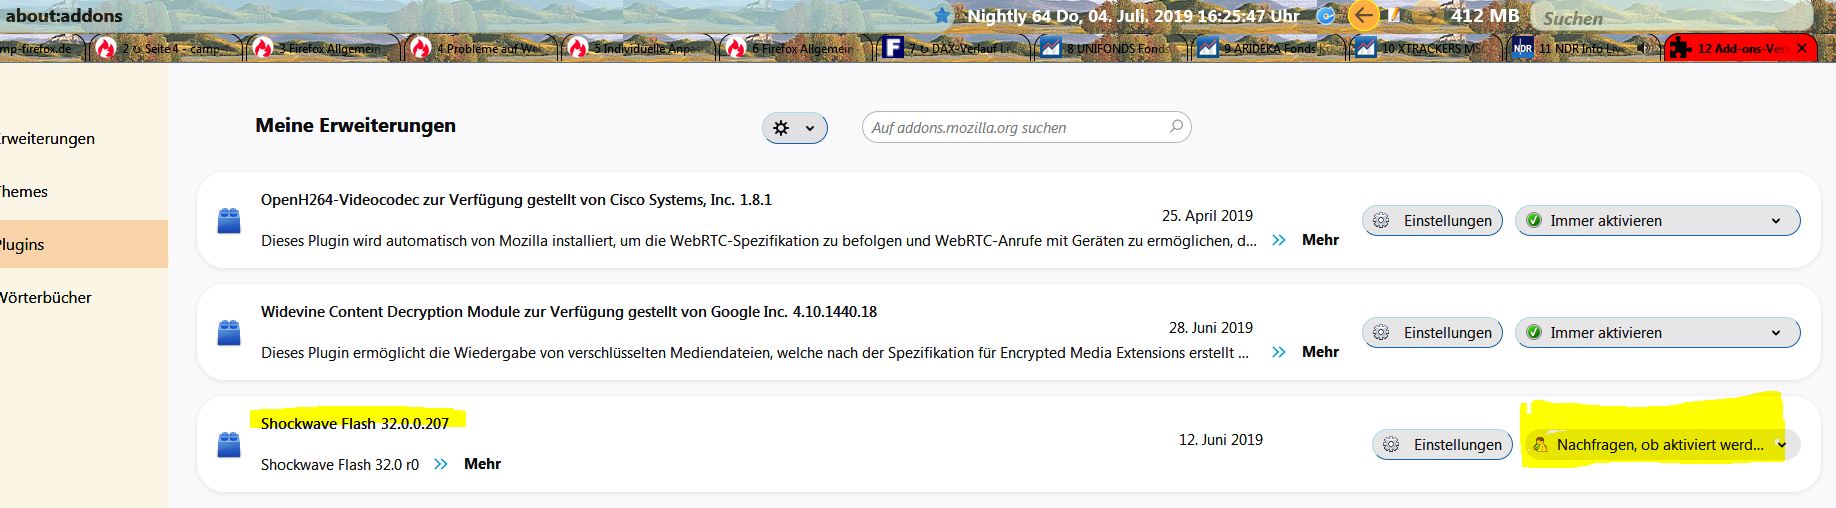Click the Shockwave Flash plugin lego icon

[x=229, y=445]
